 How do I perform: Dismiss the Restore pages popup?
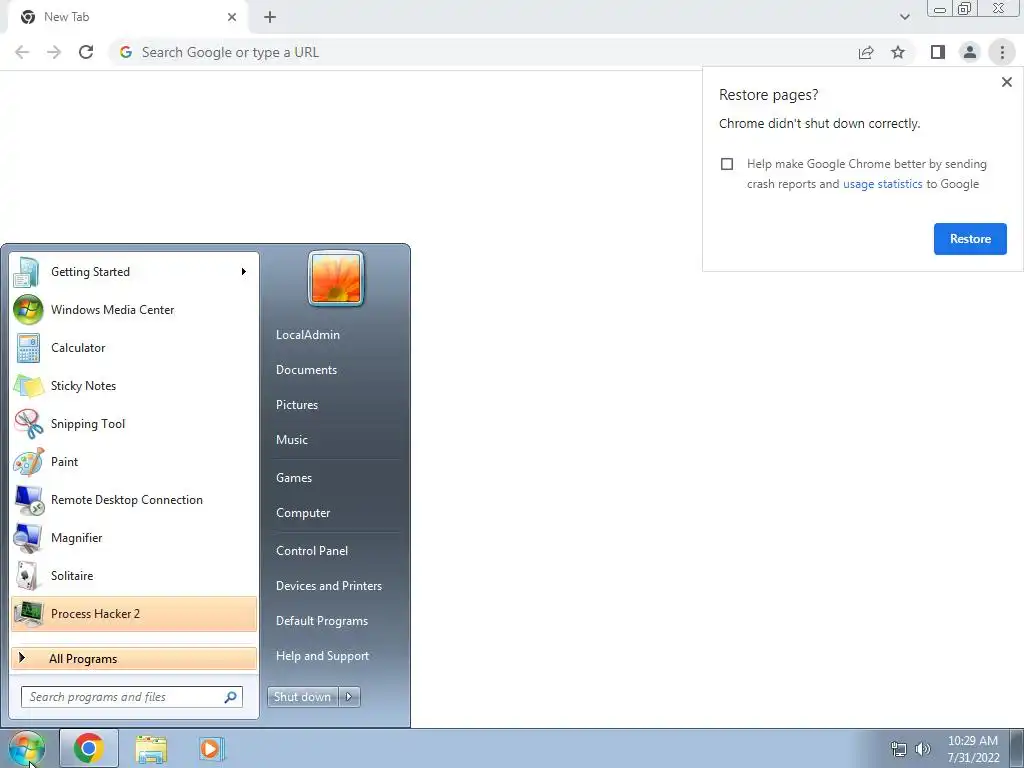[1006, 82]
